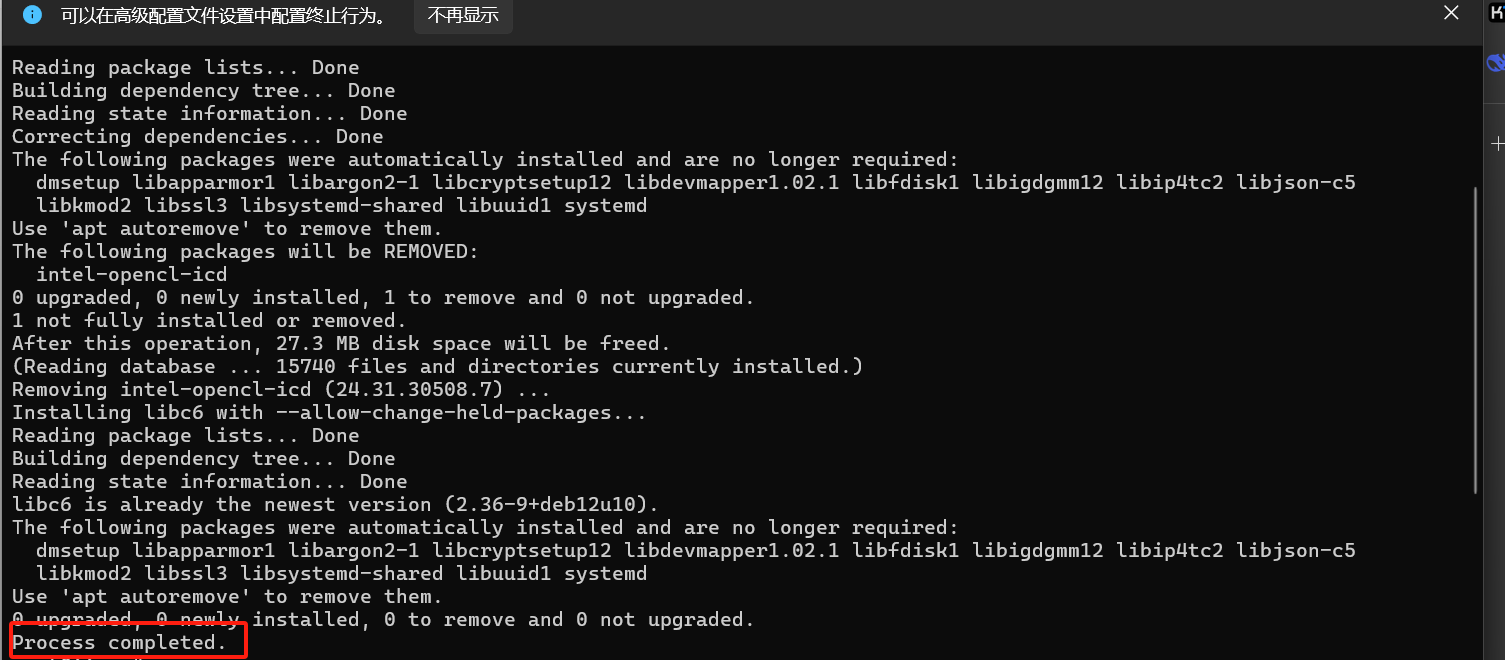Click the notification text about 高级配置文件设置

pos(223,16)
